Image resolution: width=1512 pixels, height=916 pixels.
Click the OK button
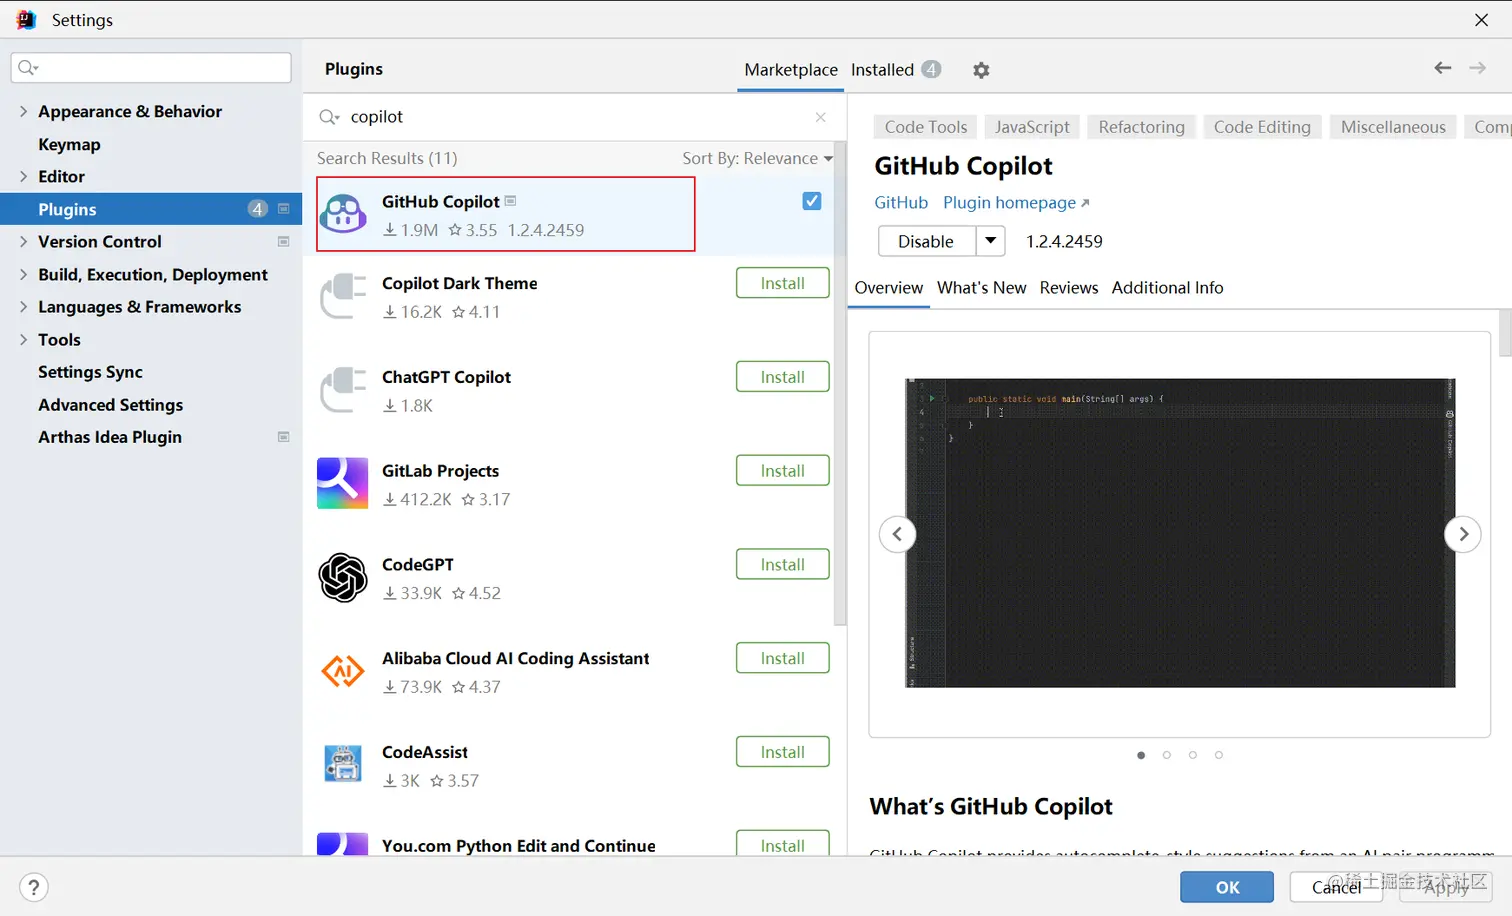click(1226, 886)
